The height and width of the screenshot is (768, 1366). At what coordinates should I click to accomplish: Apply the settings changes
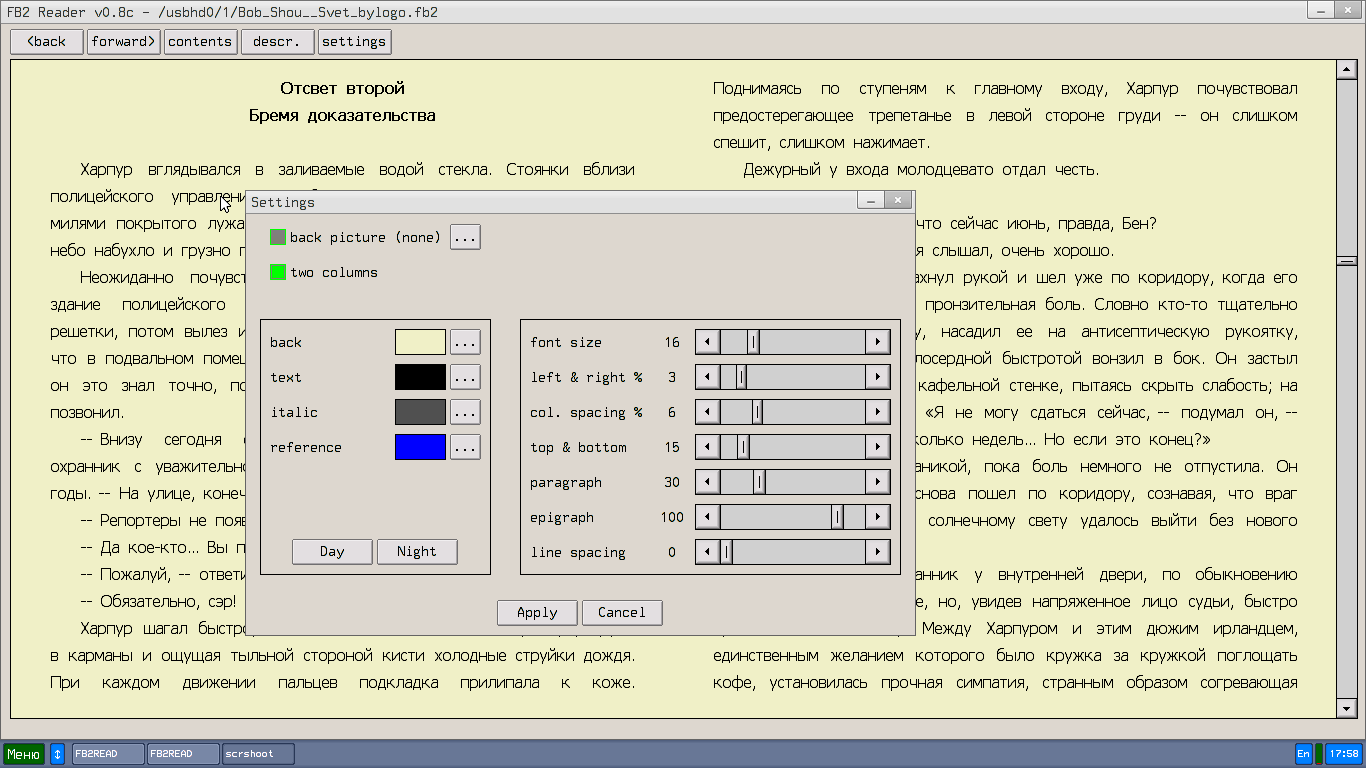(537, 612)
